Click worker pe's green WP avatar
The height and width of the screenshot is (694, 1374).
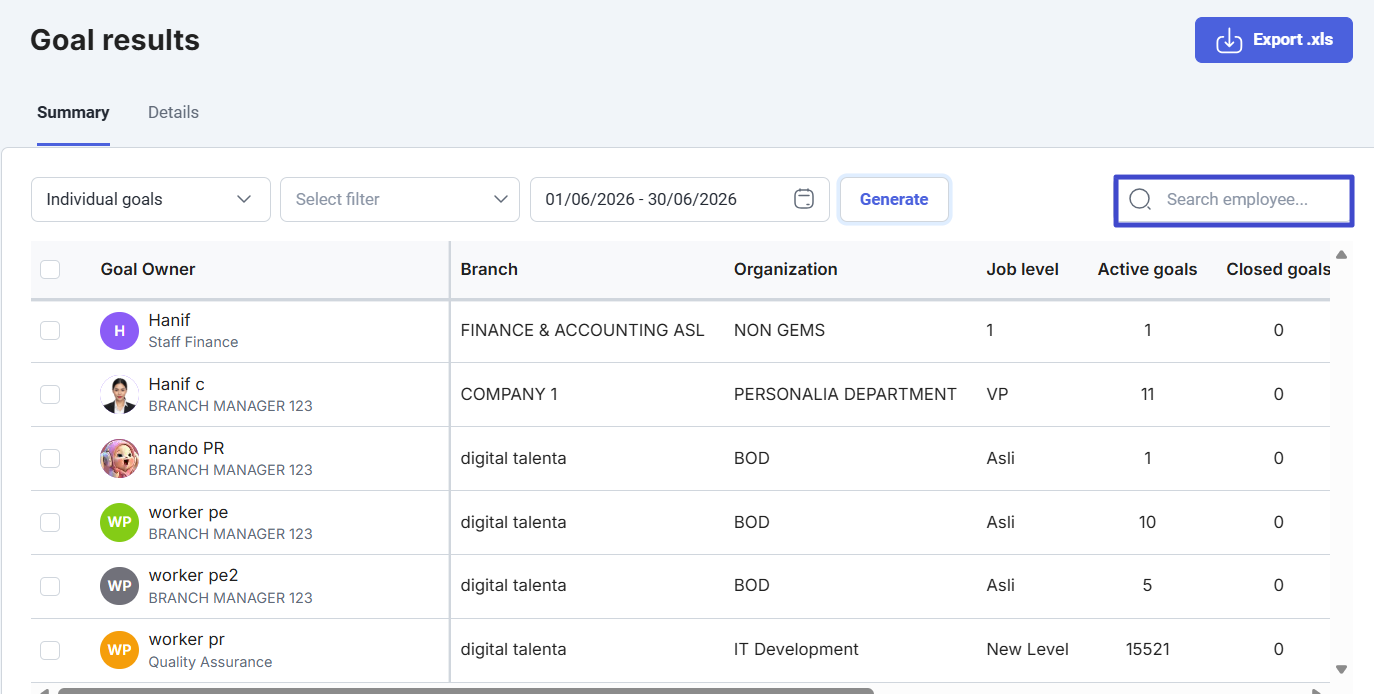click(119, 522)
